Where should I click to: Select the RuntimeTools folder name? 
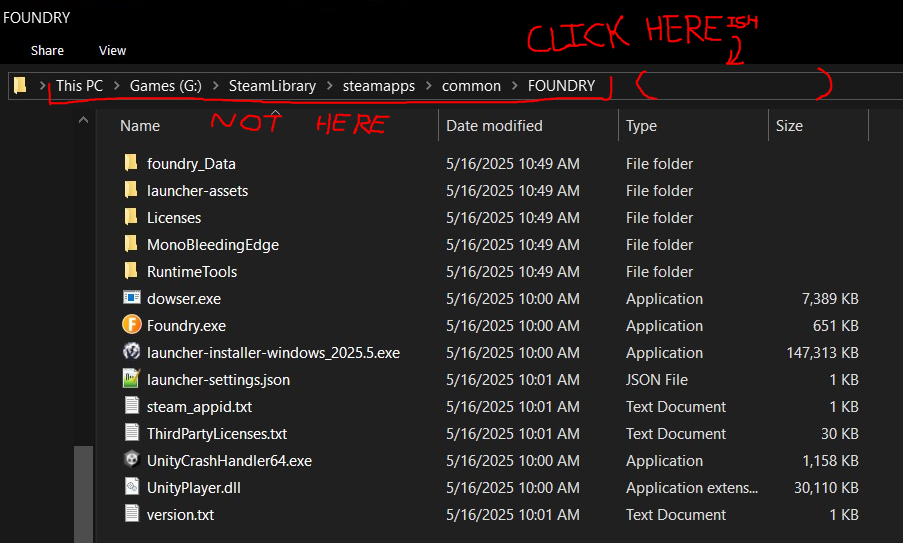(192, 272)
